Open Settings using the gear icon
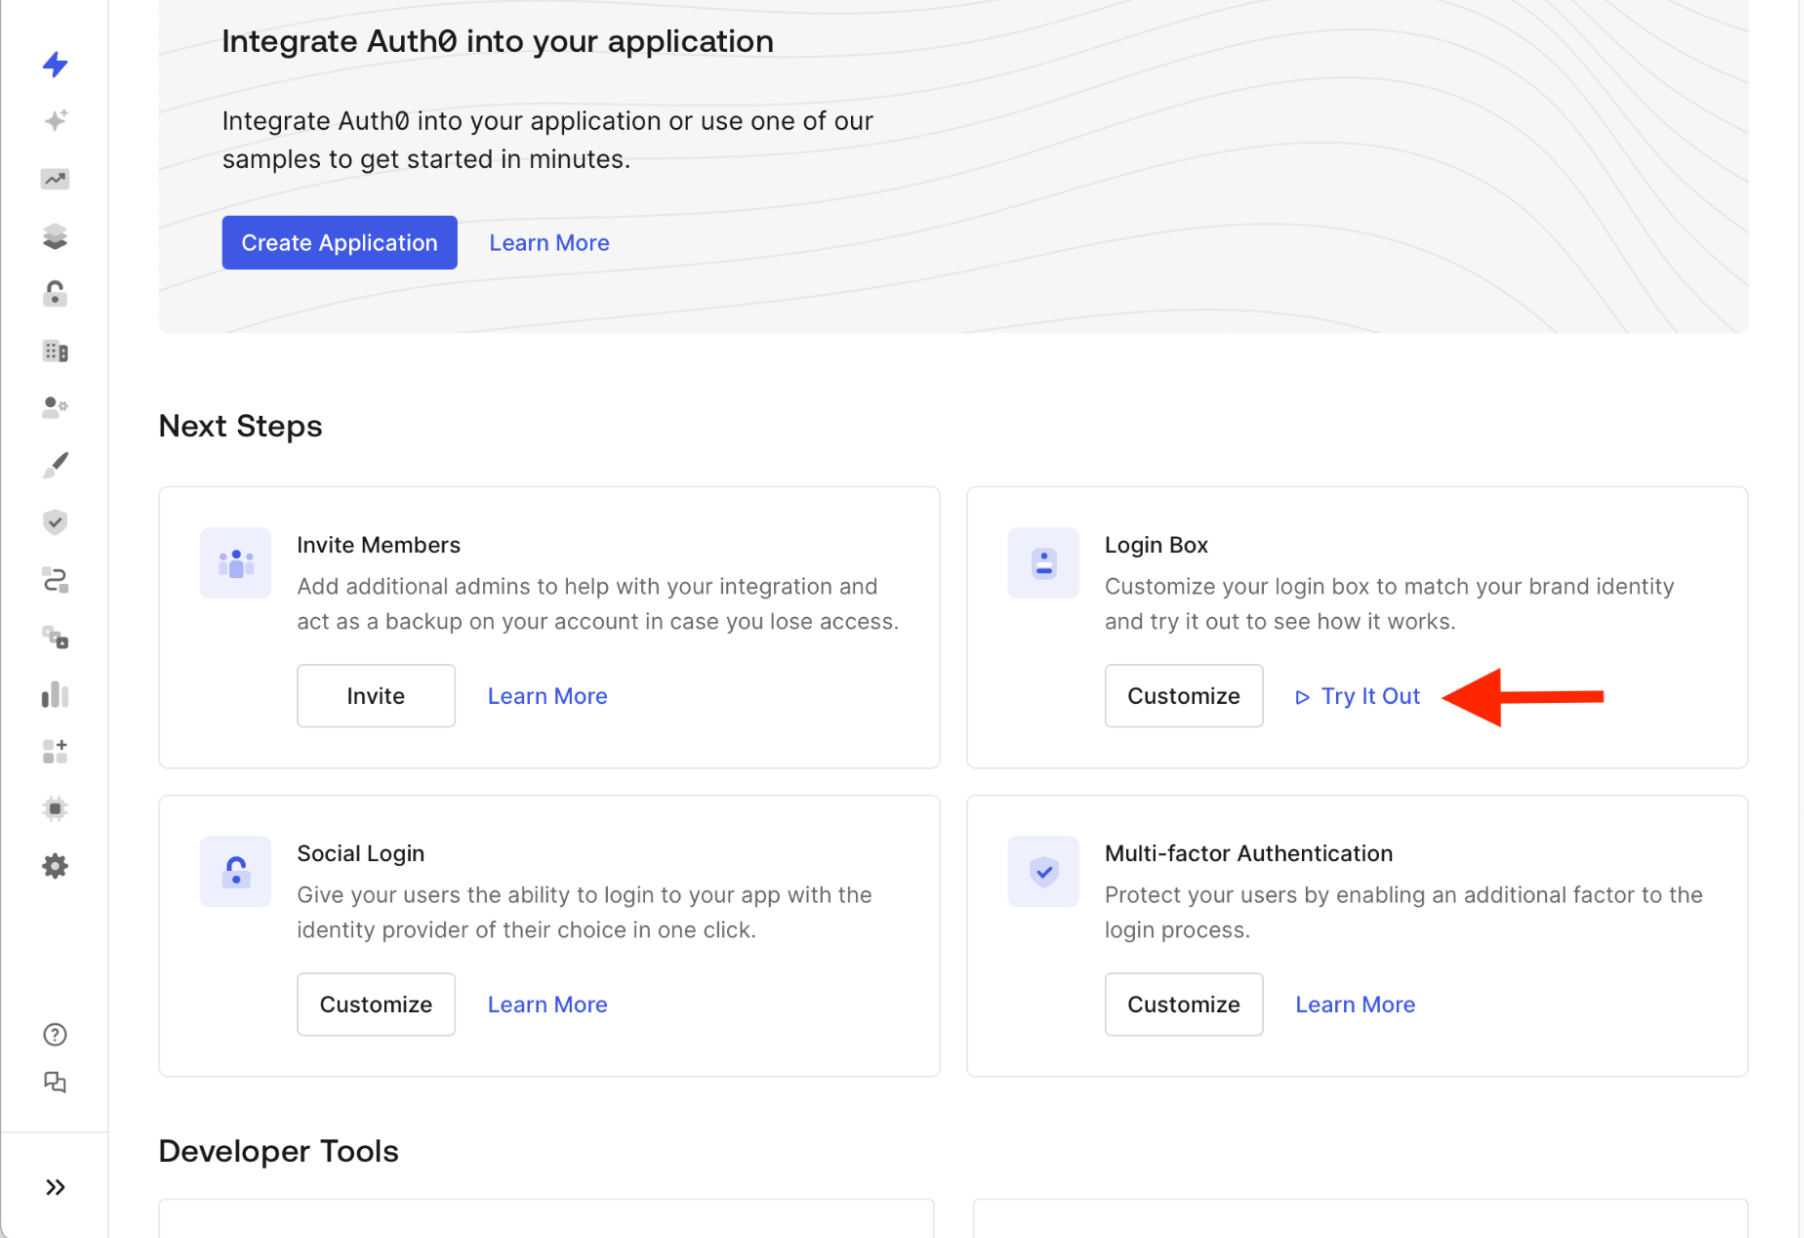Viewport: 1804px width, 1238px height. [55, 865]
